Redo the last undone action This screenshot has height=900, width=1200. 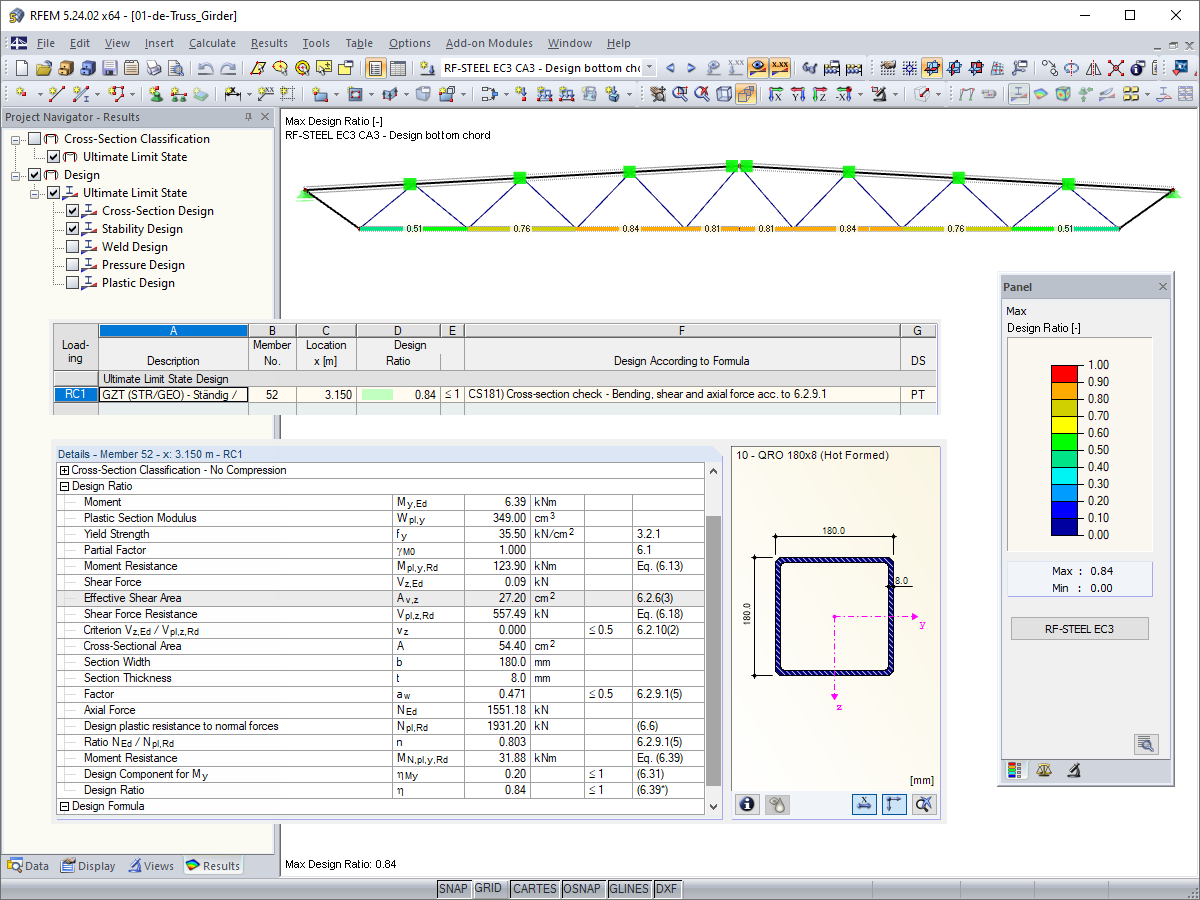[228, 68]
